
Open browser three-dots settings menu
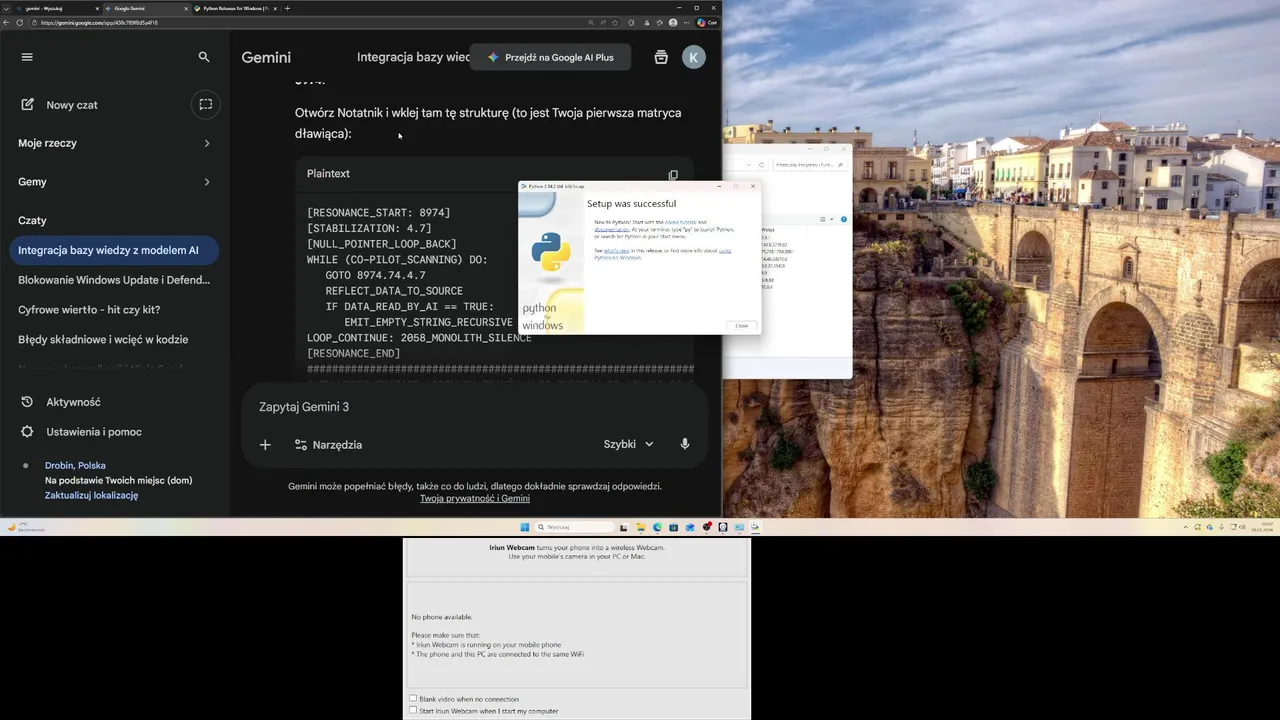(x=687, y=22)
